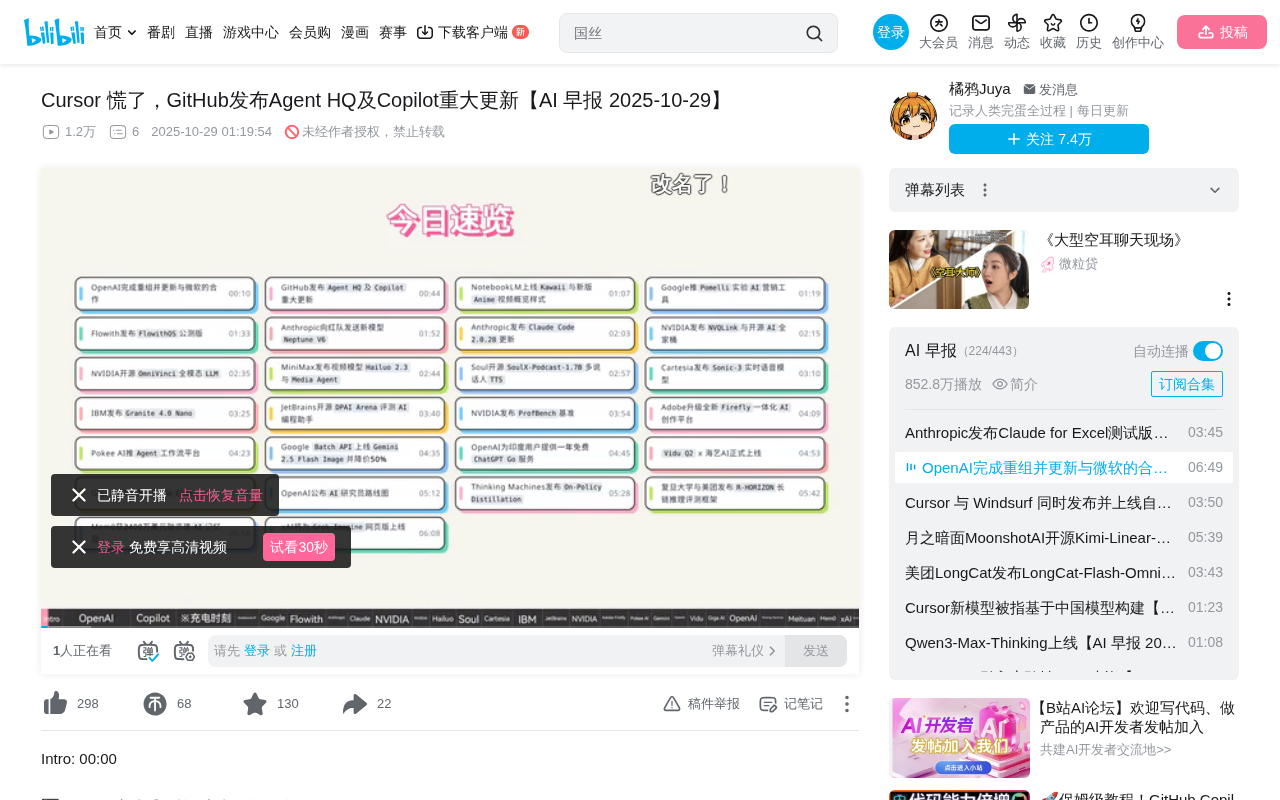This screenshot has width=1280, height=800.
Task: Expand 弹幕礼仪 arrow
Action: (x=772, y=651)
